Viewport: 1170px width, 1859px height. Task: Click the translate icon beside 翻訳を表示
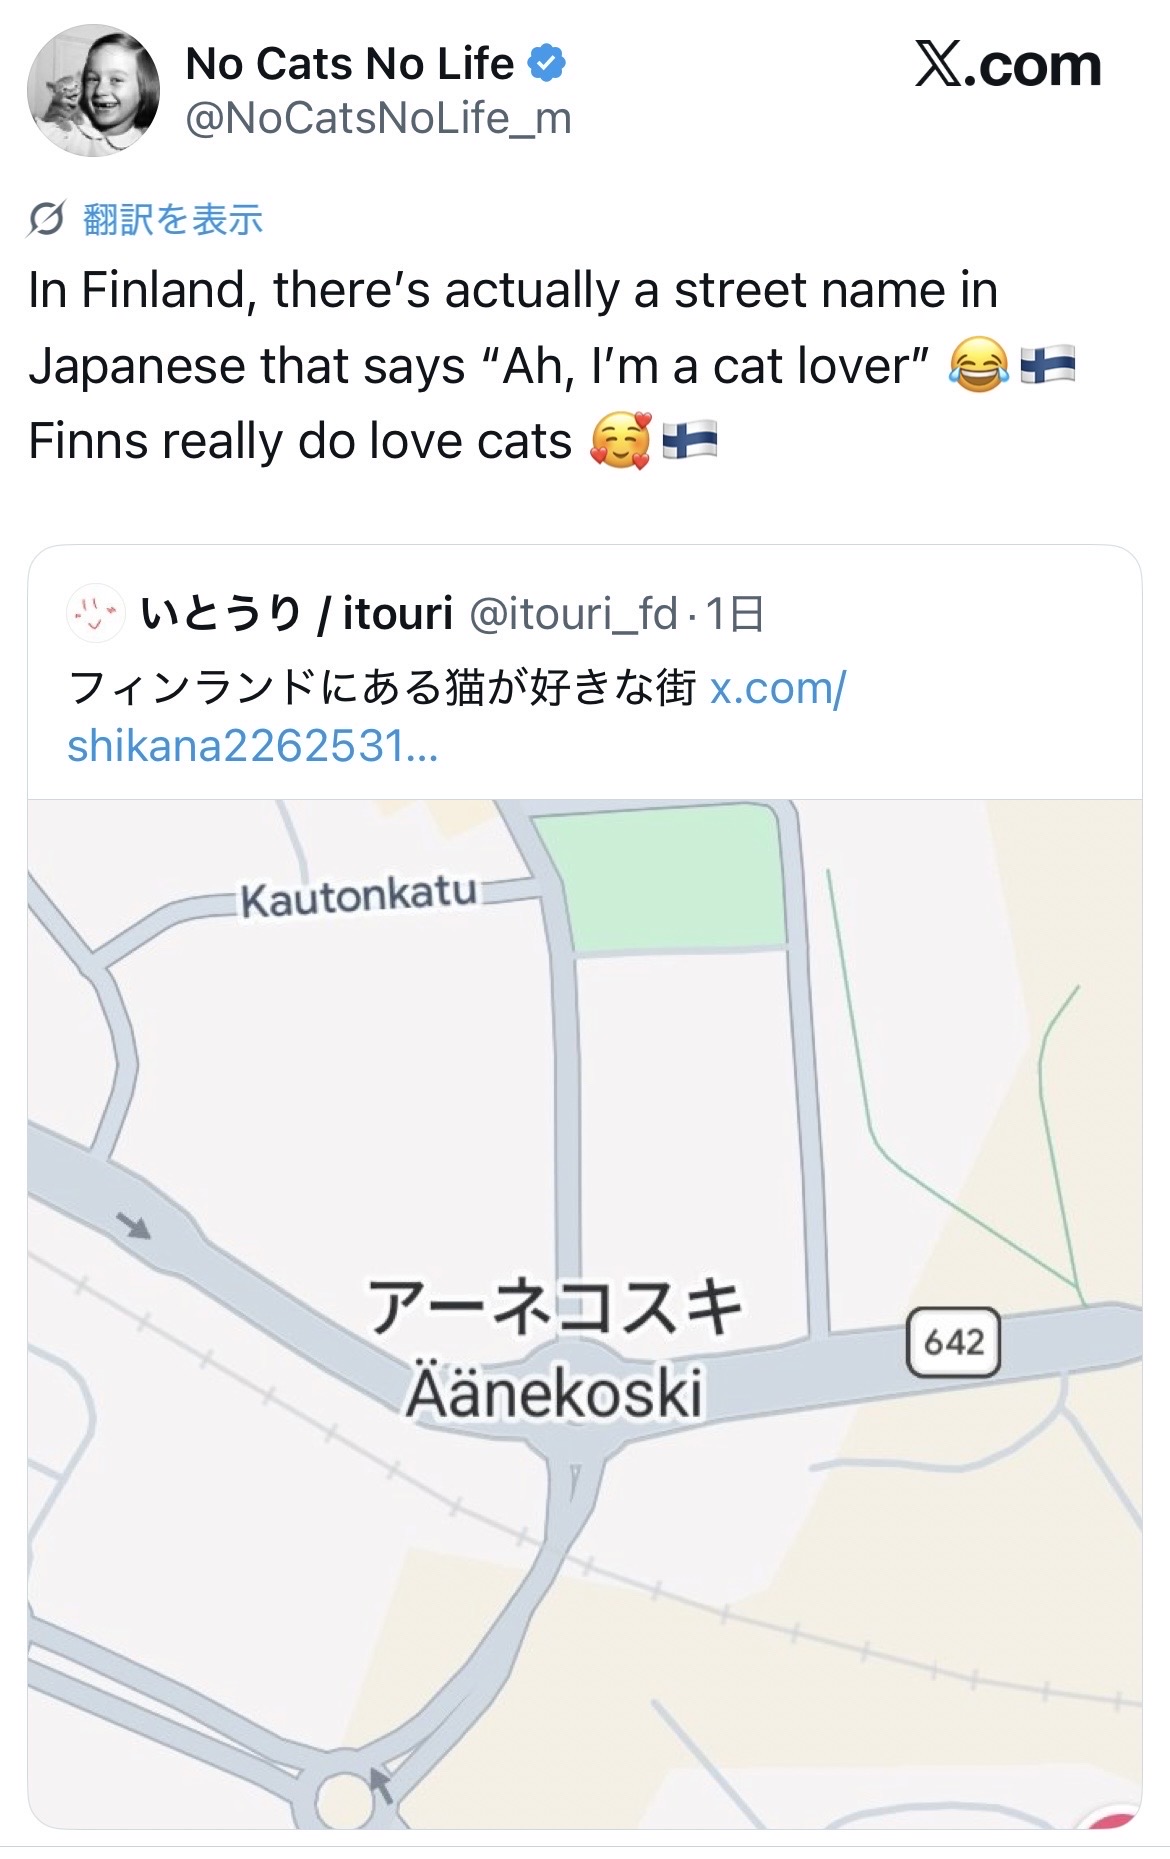(x=47, y=219)
